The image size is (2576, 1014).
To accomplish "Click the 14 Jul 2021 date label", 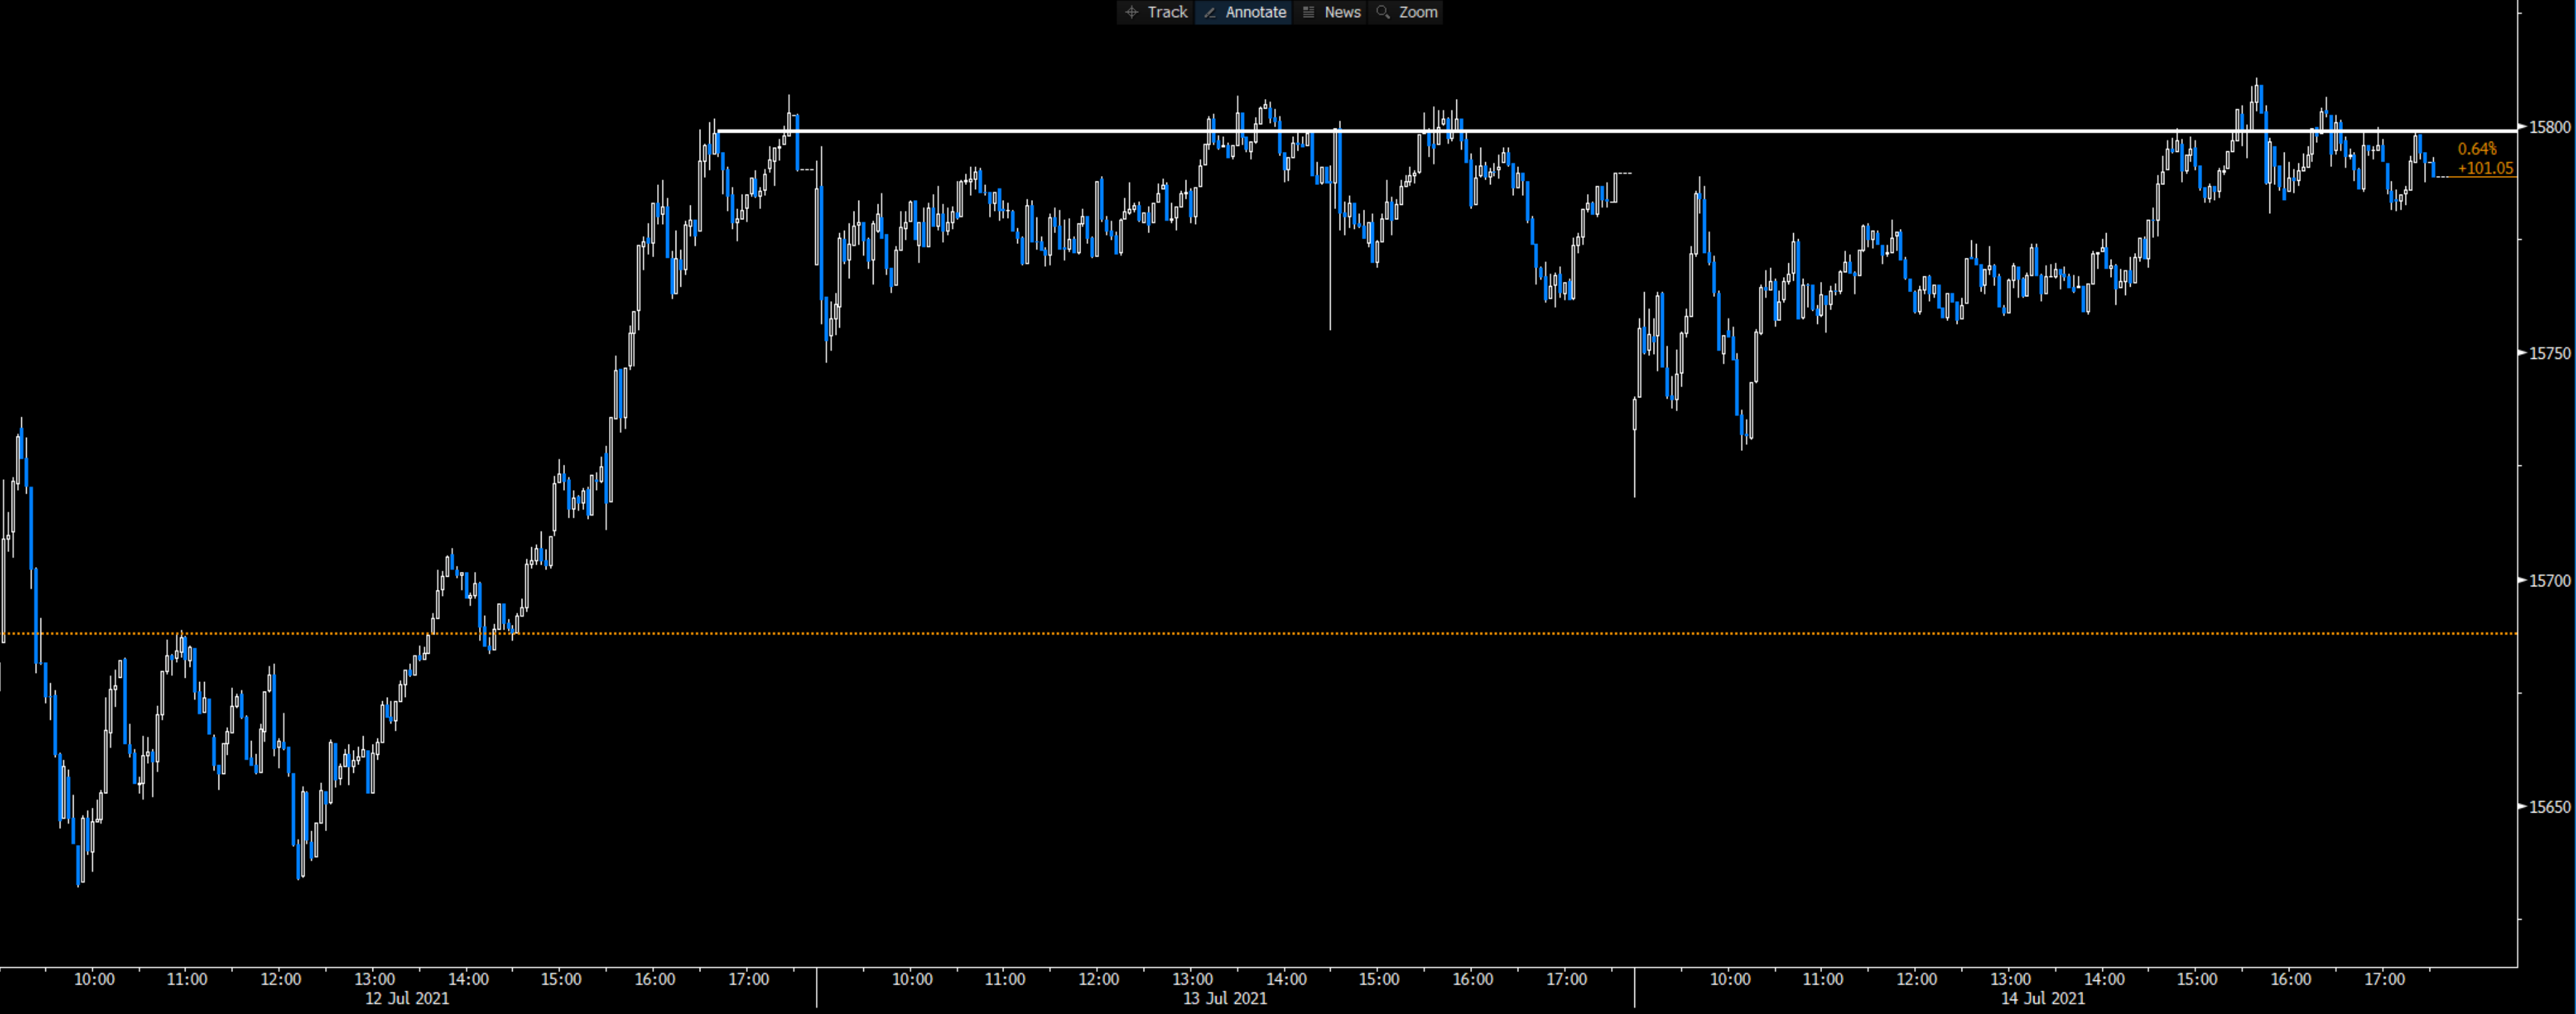I will [2043, 998].
